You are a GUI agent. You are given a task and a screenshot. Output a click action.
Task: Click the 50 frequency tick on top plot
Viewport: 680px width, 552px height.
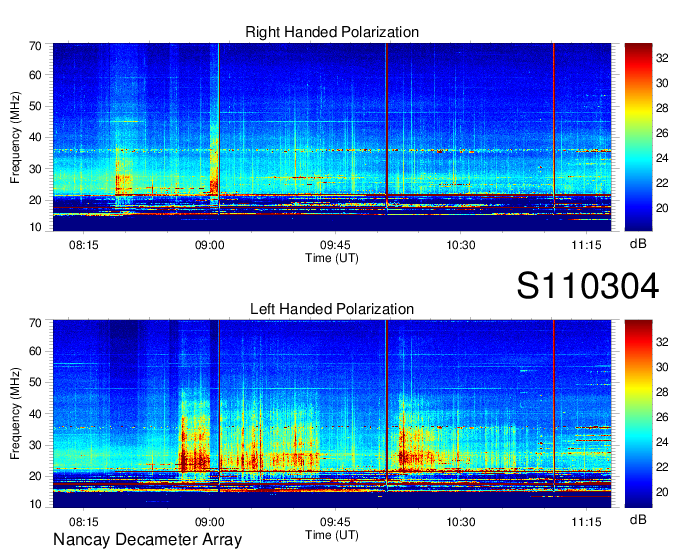pos(35,106)
